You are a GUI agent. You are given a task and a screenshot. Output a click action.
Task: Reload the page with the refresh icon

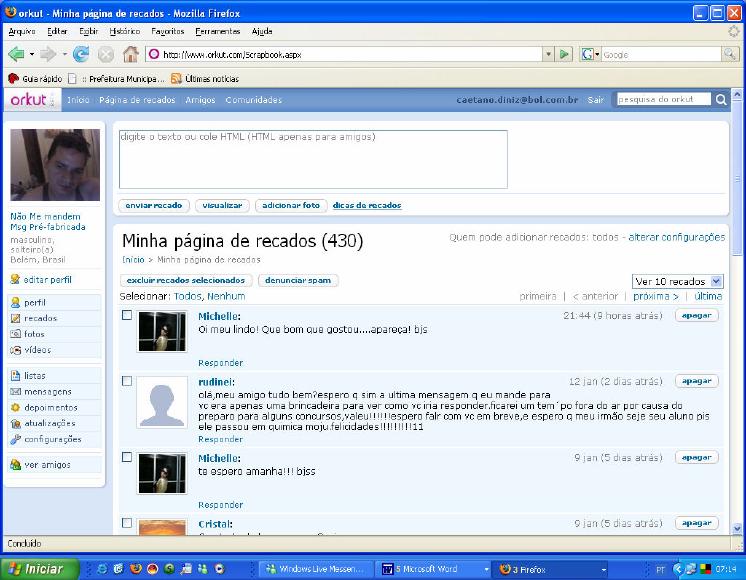81,54
